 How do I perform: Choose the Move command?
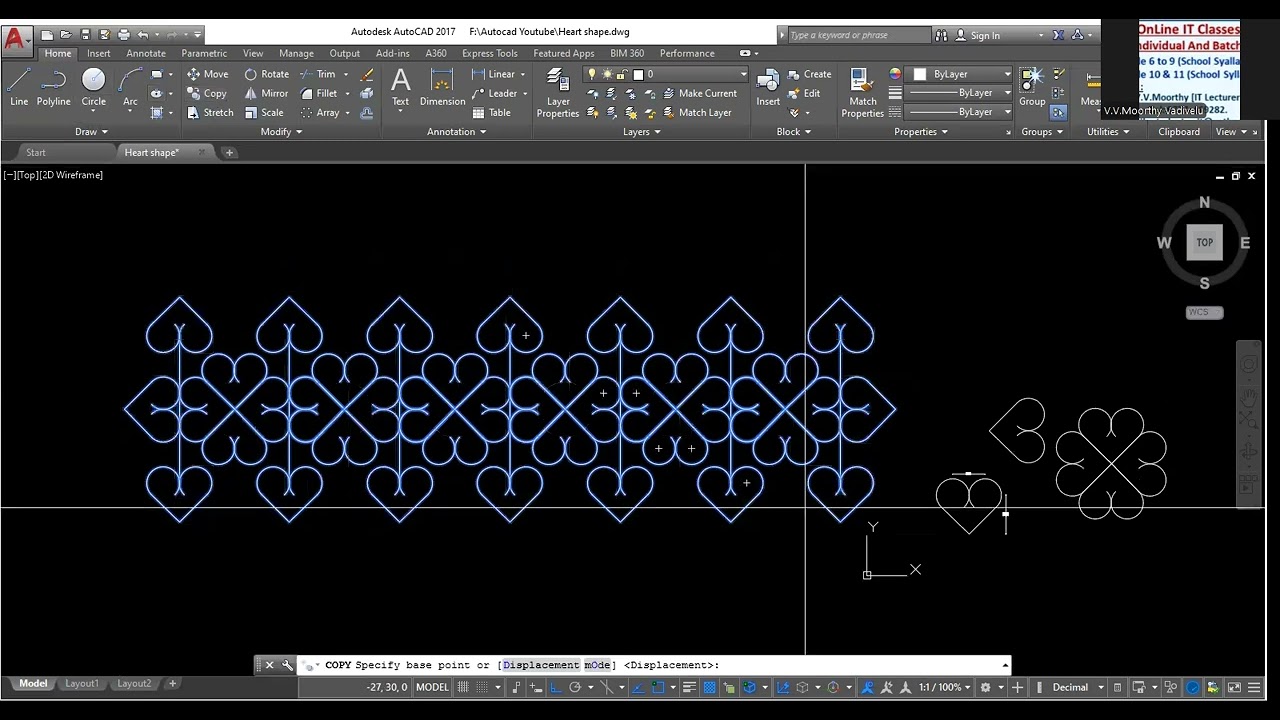click(207, 74)
